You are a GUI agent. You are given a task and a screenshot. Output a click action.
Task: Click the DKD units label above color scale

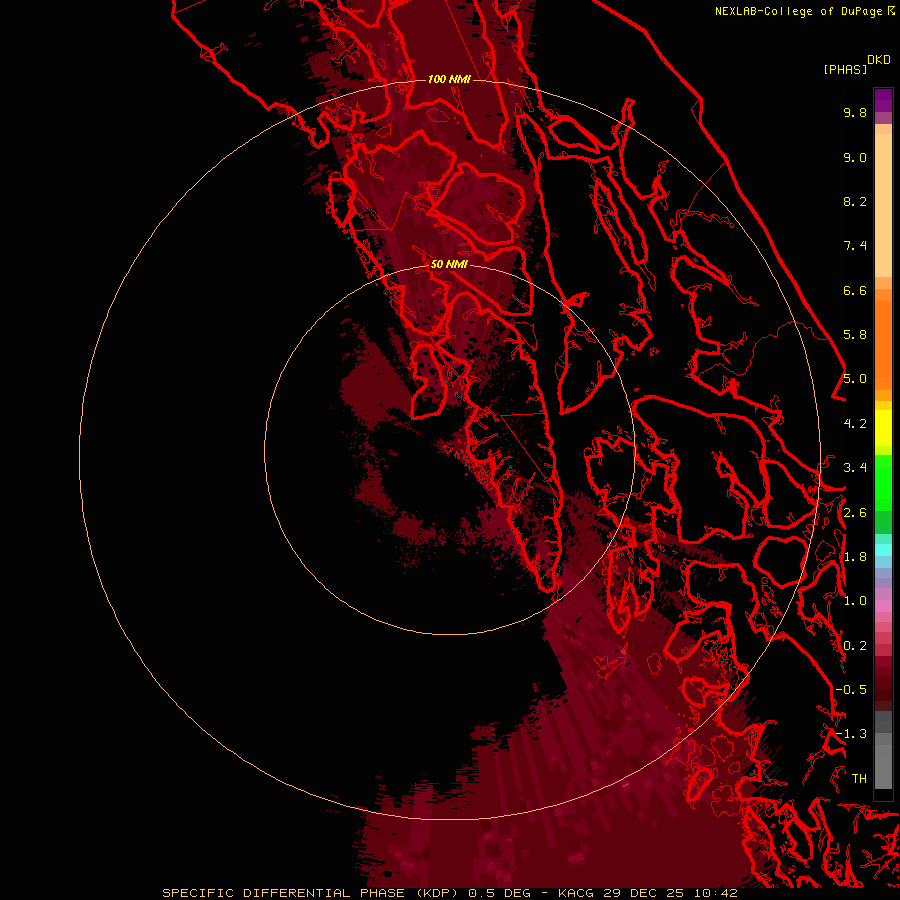[x=879, y=60]
